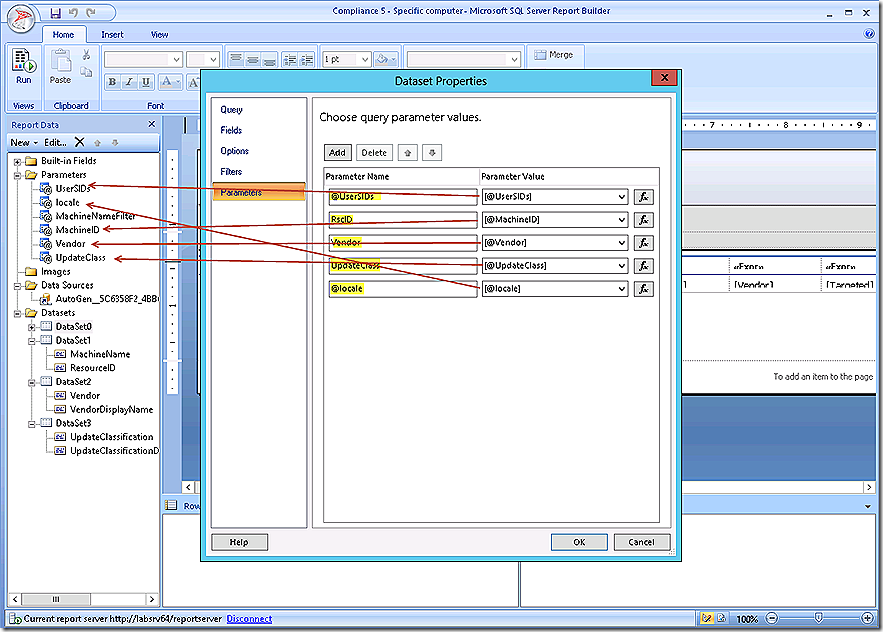Open expression editor for @MachineID value
Image resolution: width=883 pixels, height=632 pixels.
pyautogui.click(x=644, y=220)
